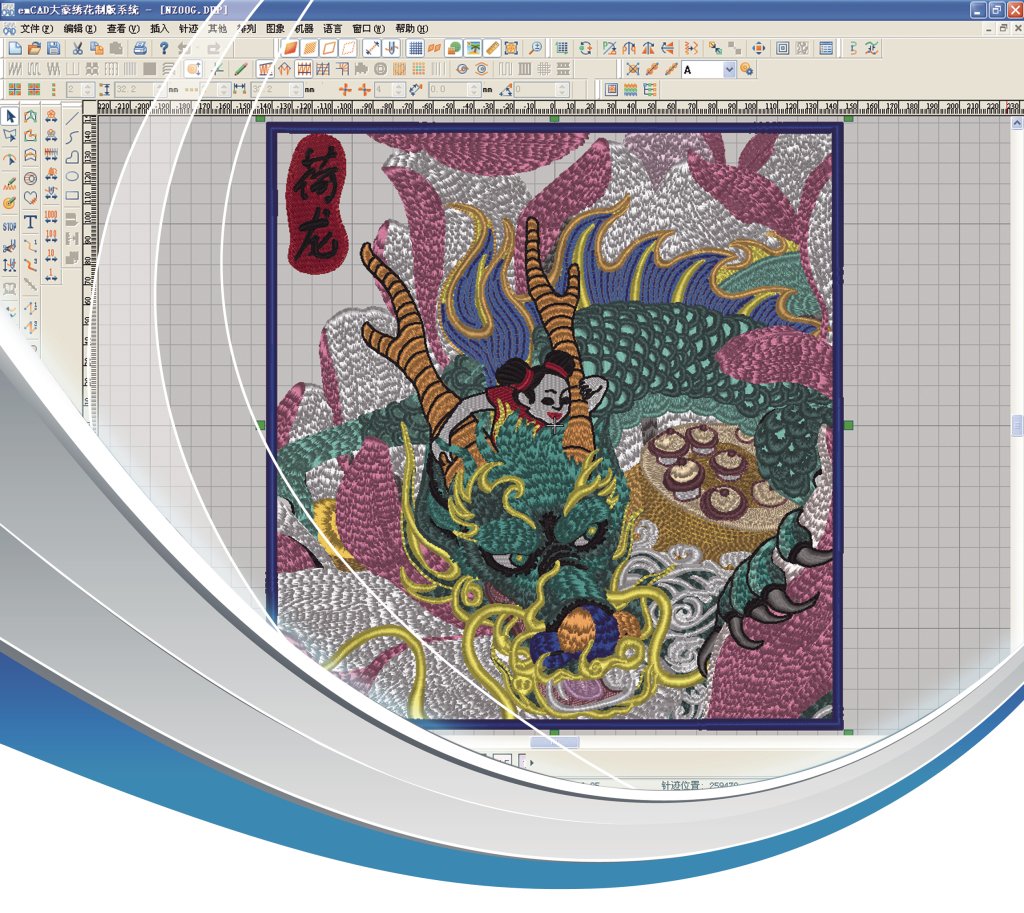The width and height of the screenshot is (1024, 913).
Task: Select the straight line drawing tool
Action: coord(72,118)
